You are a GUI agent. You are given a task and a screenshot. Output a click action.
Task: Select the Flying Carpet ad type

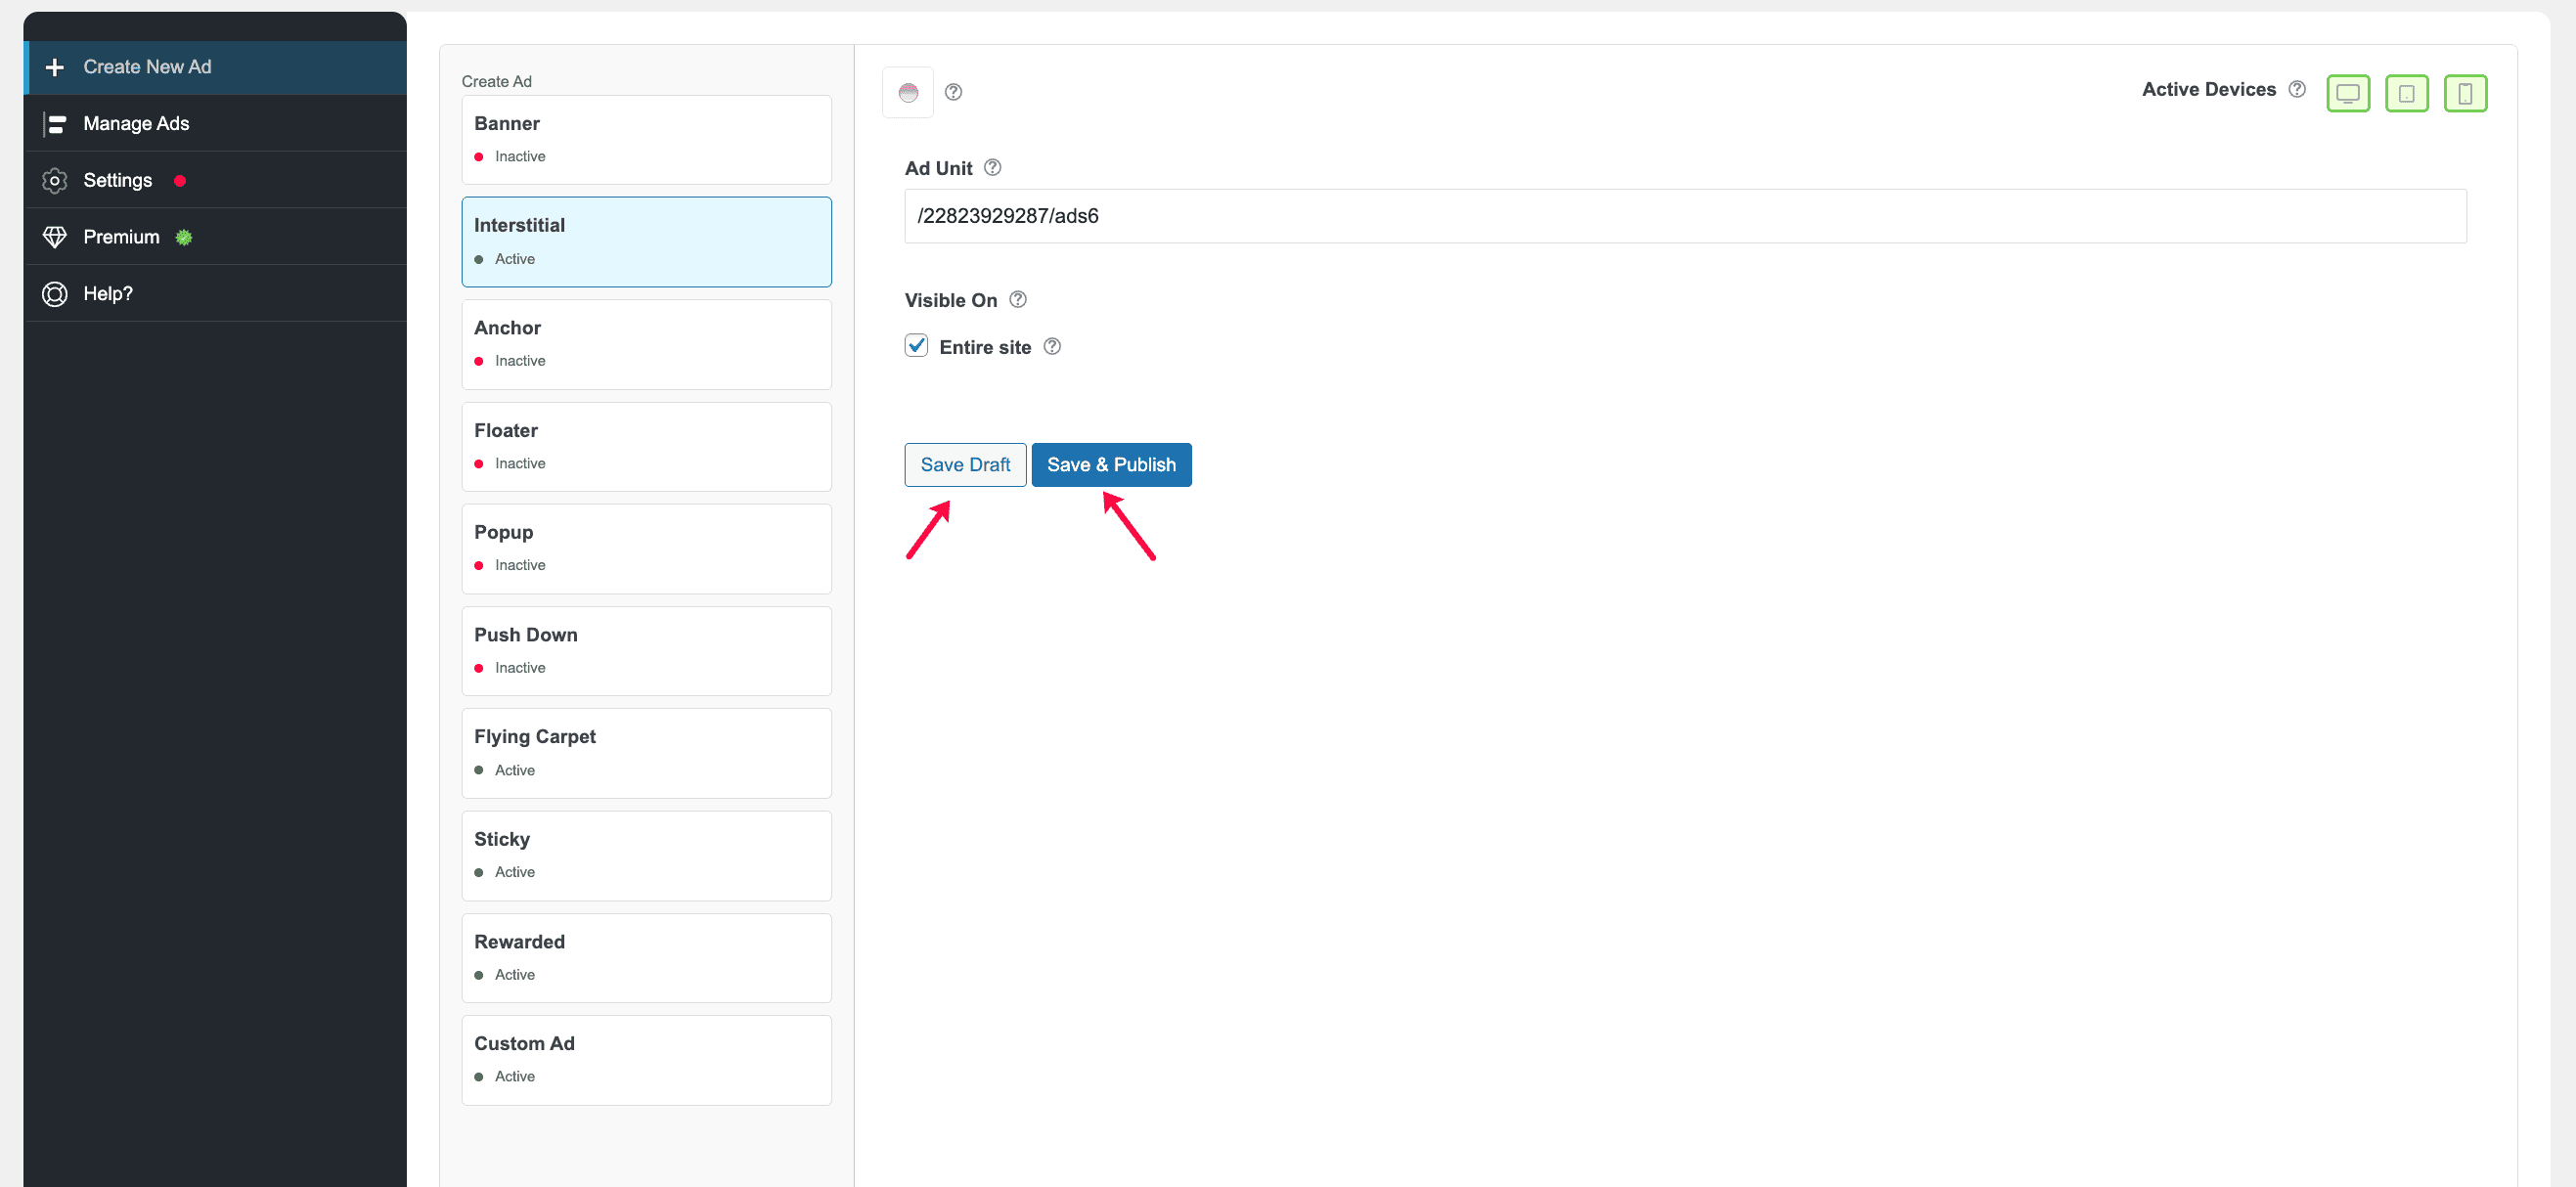tap(646, 753)
